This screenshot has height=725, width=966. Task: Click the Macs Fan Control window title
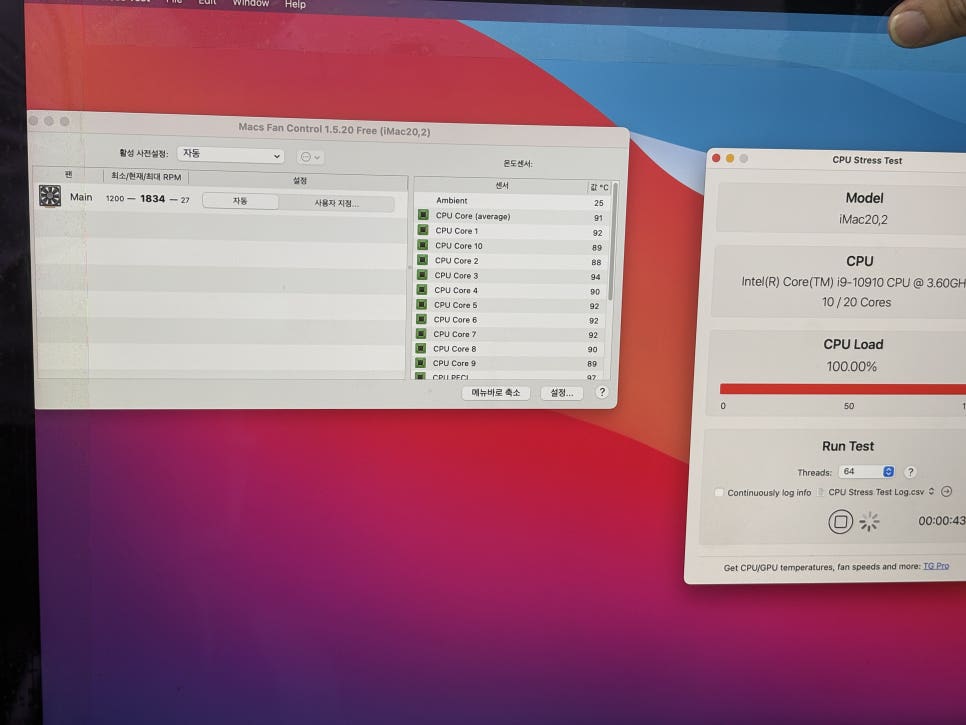334,129
